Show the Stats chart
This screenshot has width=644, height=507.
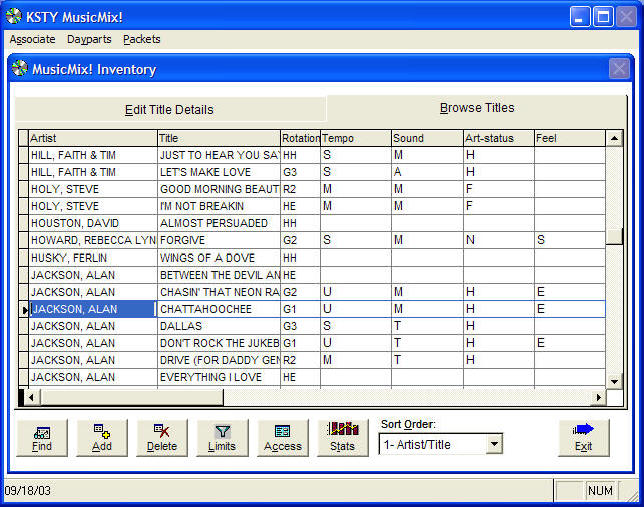click(x=343, y=438)
